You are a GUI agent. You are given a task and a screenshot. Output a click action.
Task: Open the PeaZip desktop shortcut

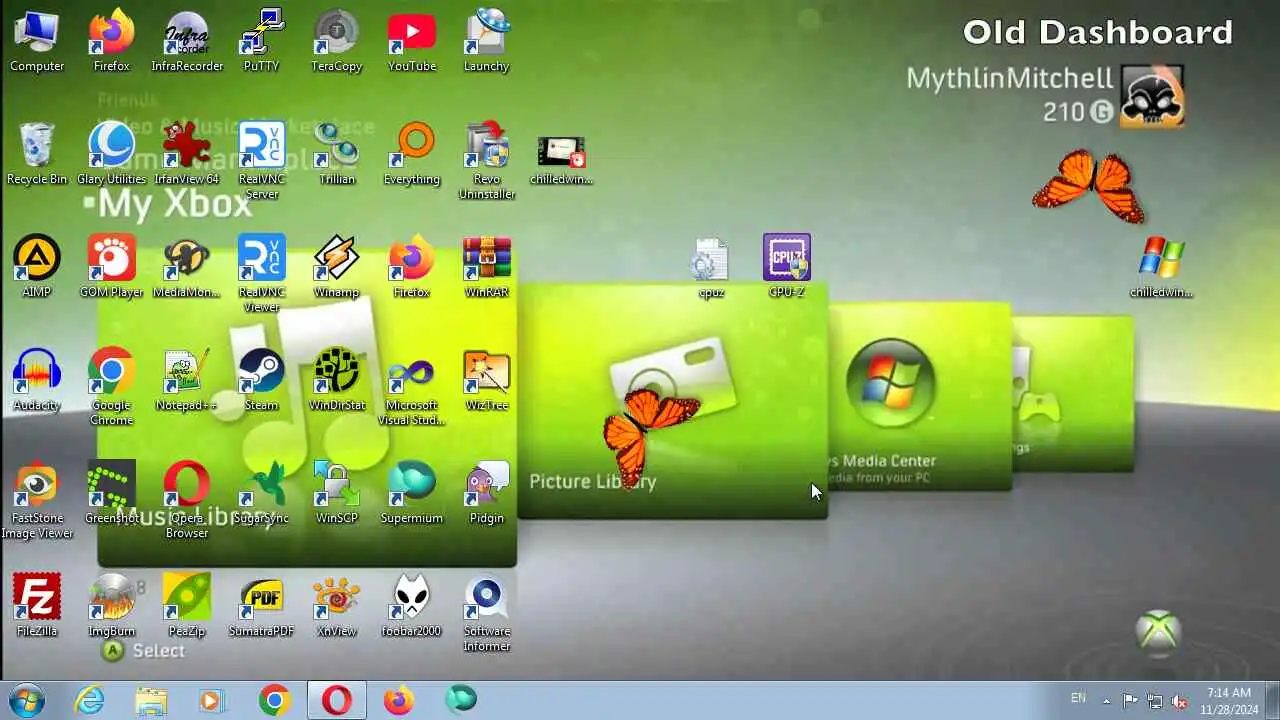point(187,606)
